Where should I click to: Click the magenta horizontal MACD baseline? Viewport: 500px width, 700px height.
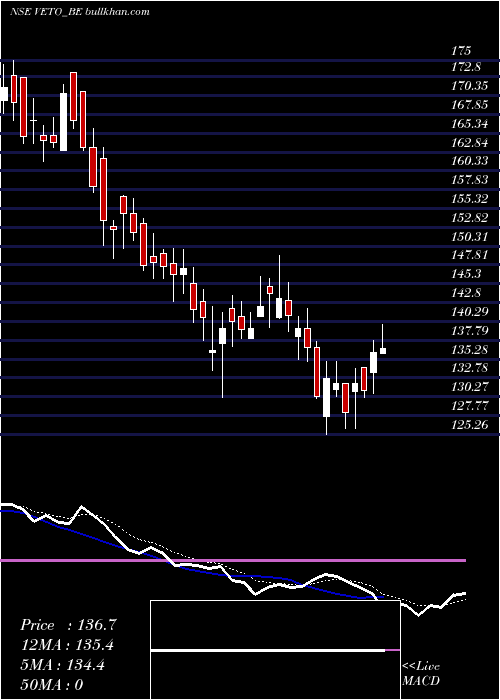tap(233, 560)
